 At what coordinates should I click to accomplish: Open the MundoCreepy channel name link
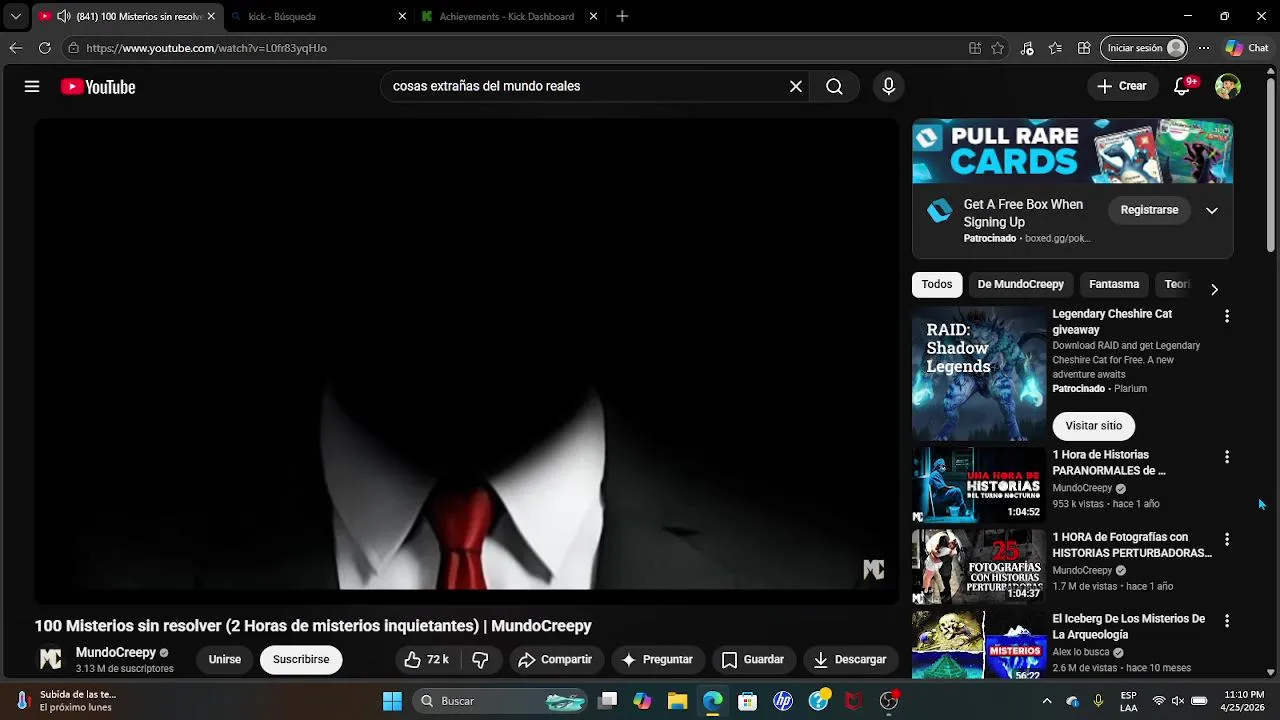[x=116, y=653]
